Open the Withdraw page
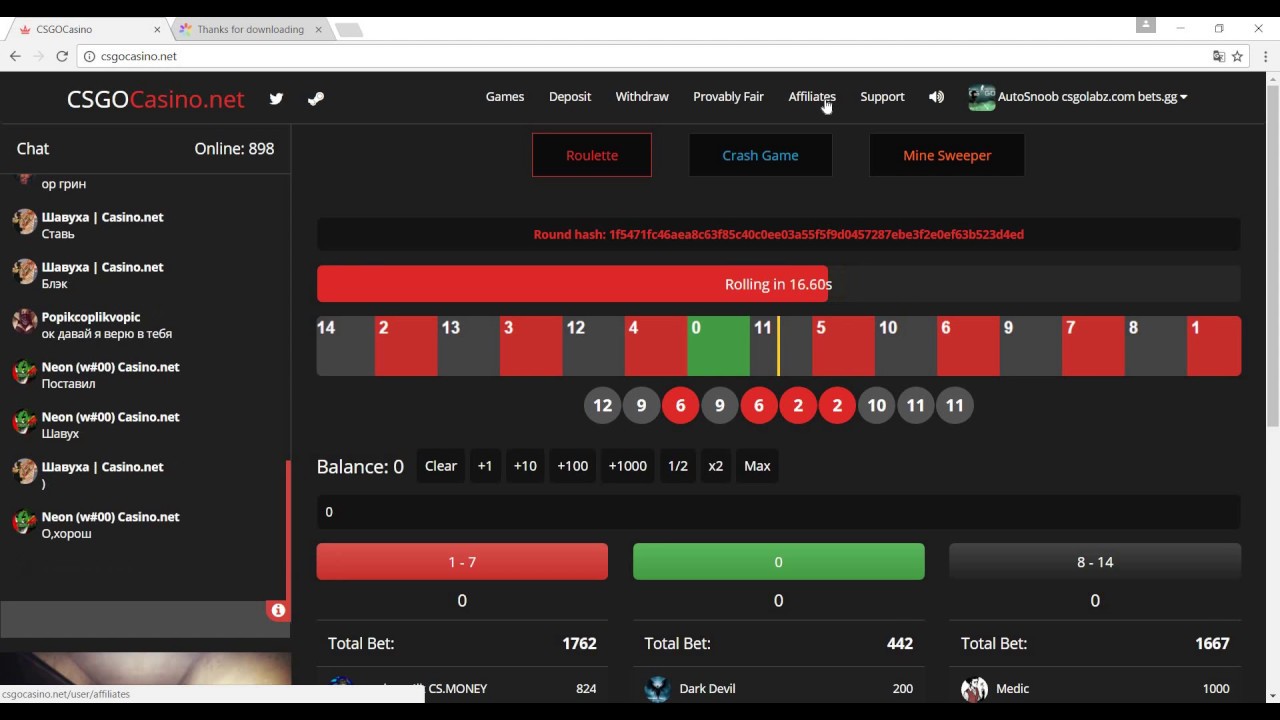The height and width of the screenshot is (720, 1280). tap(642, 97)
